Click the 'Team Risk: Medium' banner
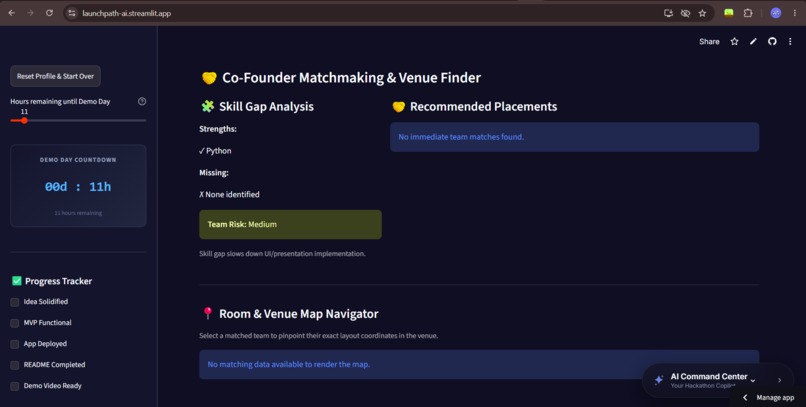 coord(290,224)
